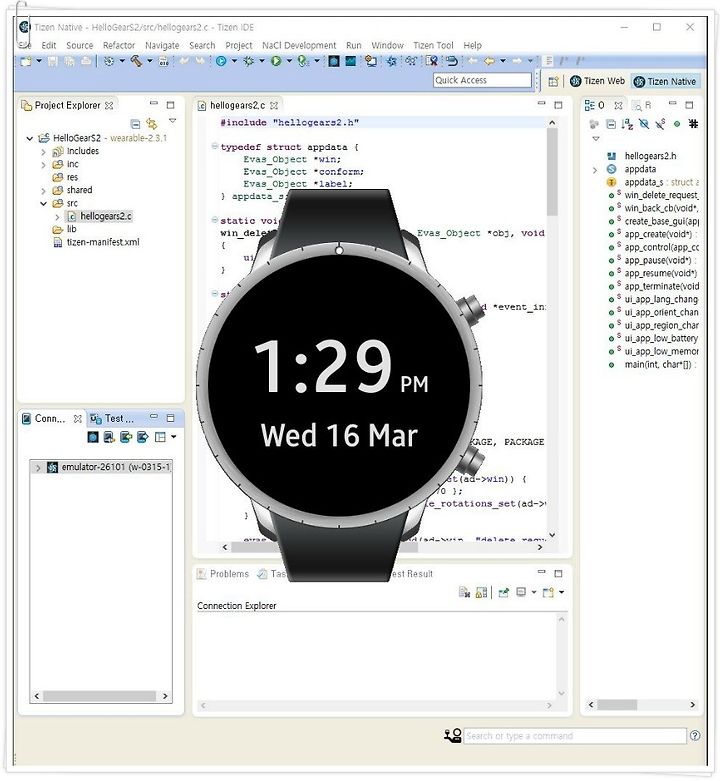This screenshot has width=720, height=781.
Task: Click the layout toggle icon in Connection panel
Action: click(x=160, y=437)
